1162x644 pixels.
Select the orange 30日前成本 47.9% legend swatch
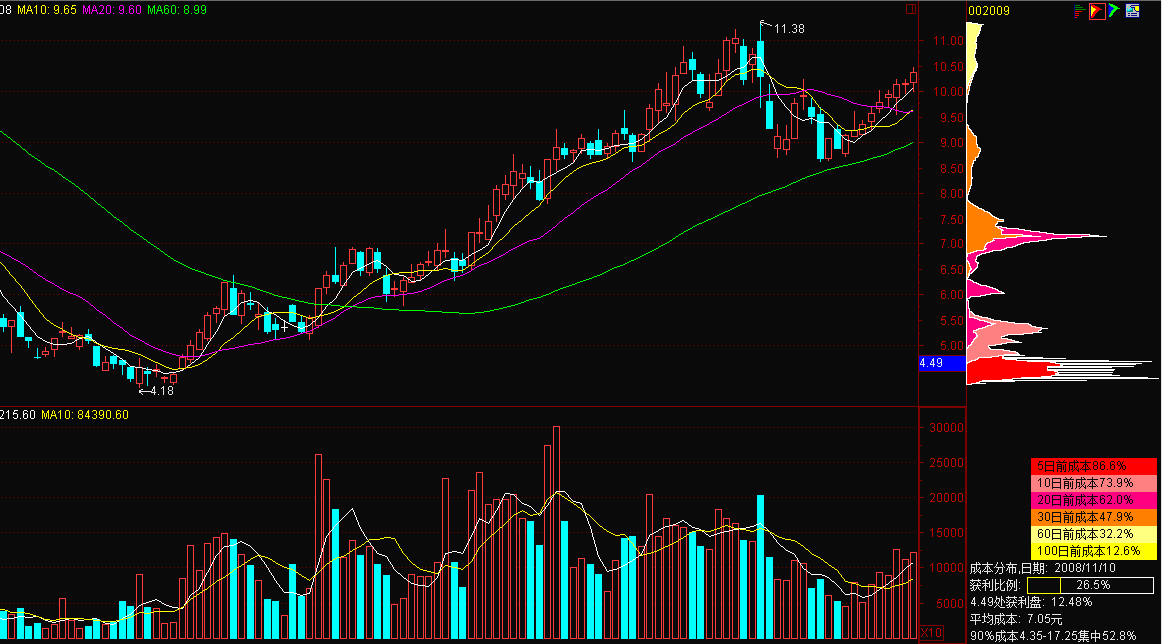tap(1094, 517)
